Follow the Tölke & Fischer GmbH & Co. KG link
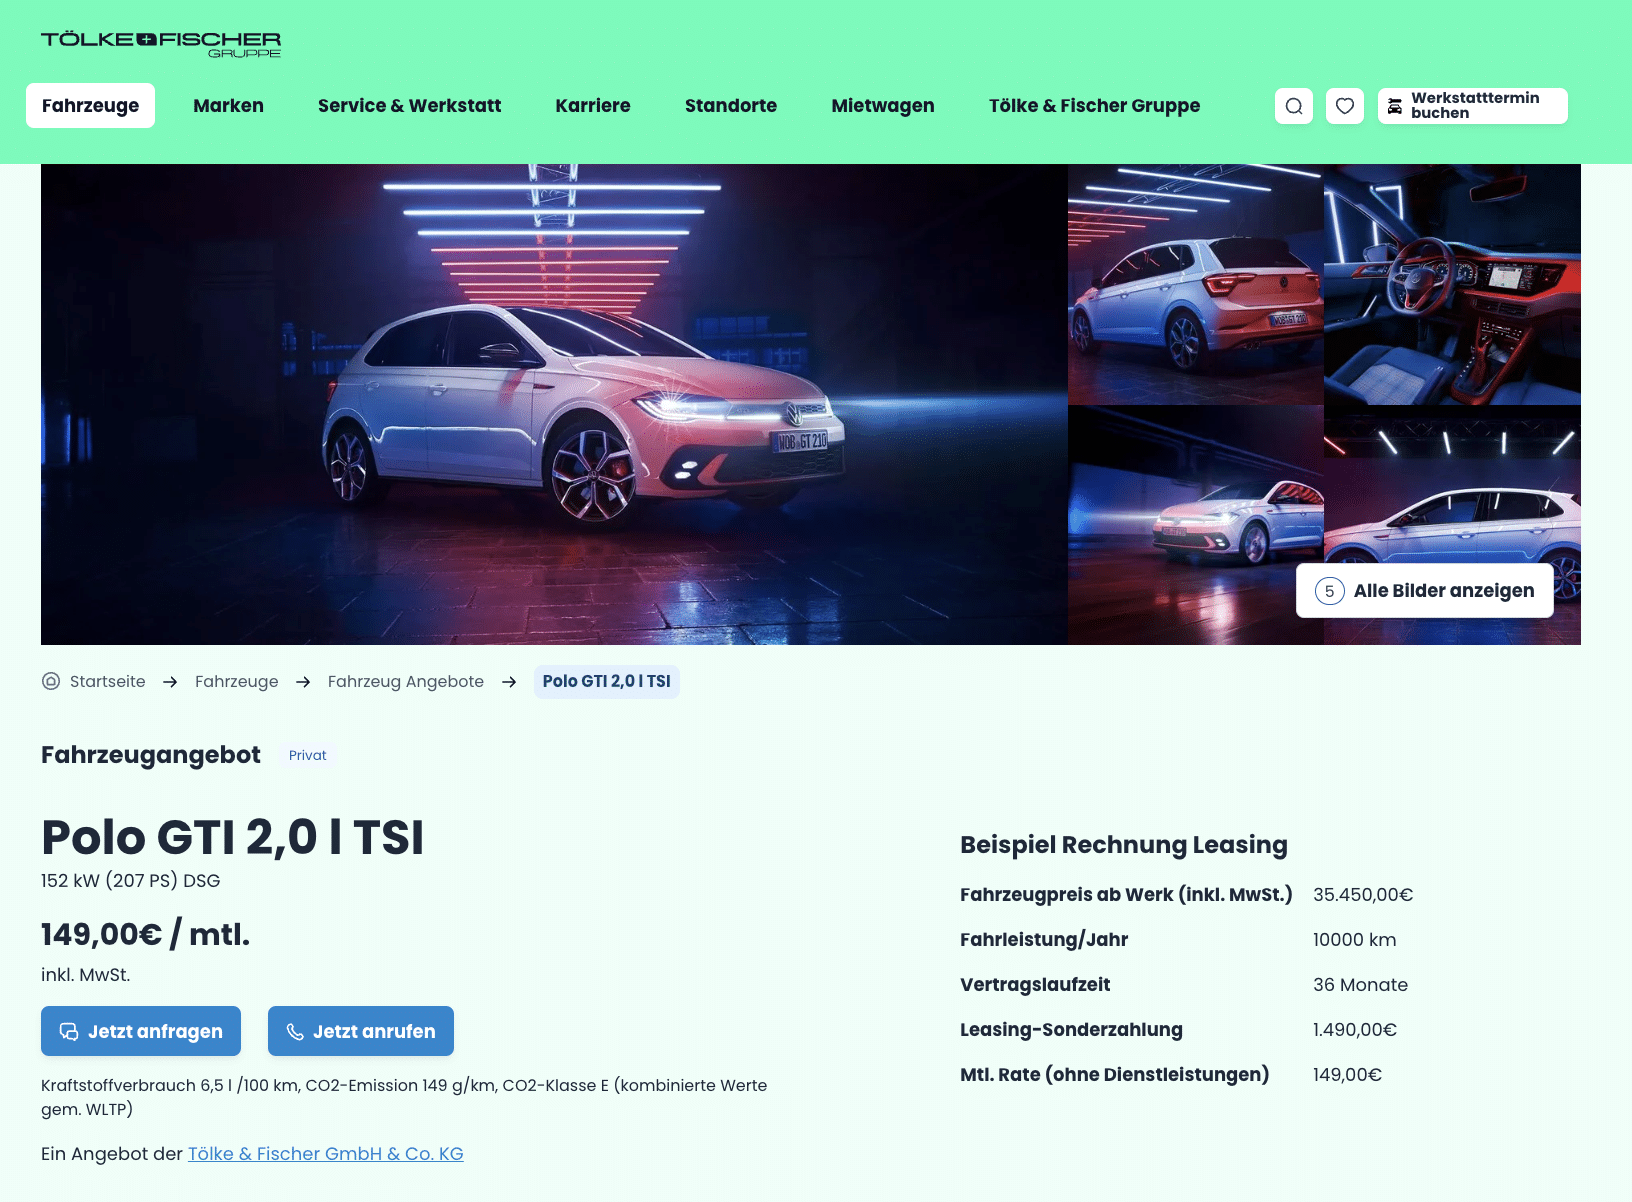1632x1202 pixels. click(x=326, y=1153)
